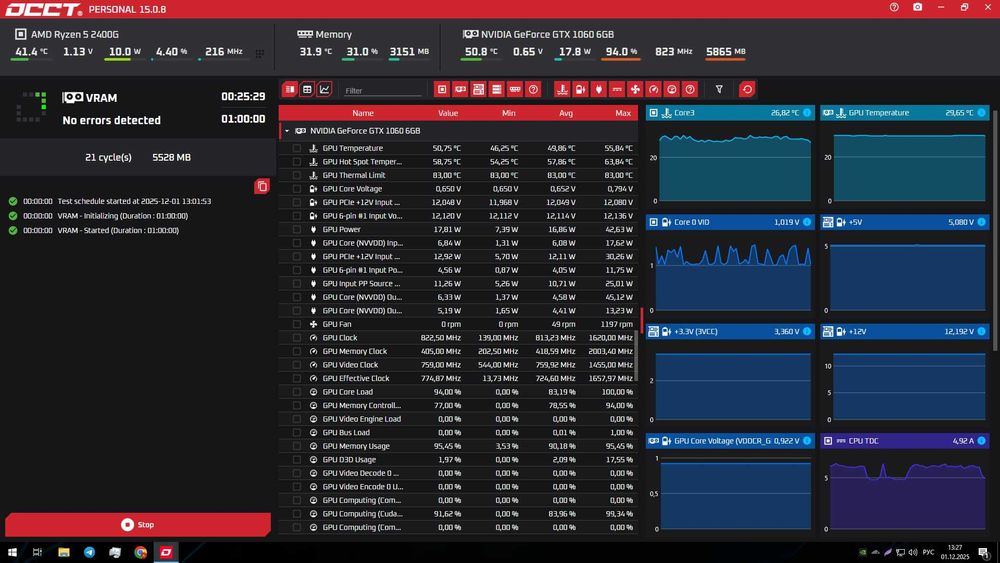Reset the min/avg/max sensor statistics

[x=747, y=89]
